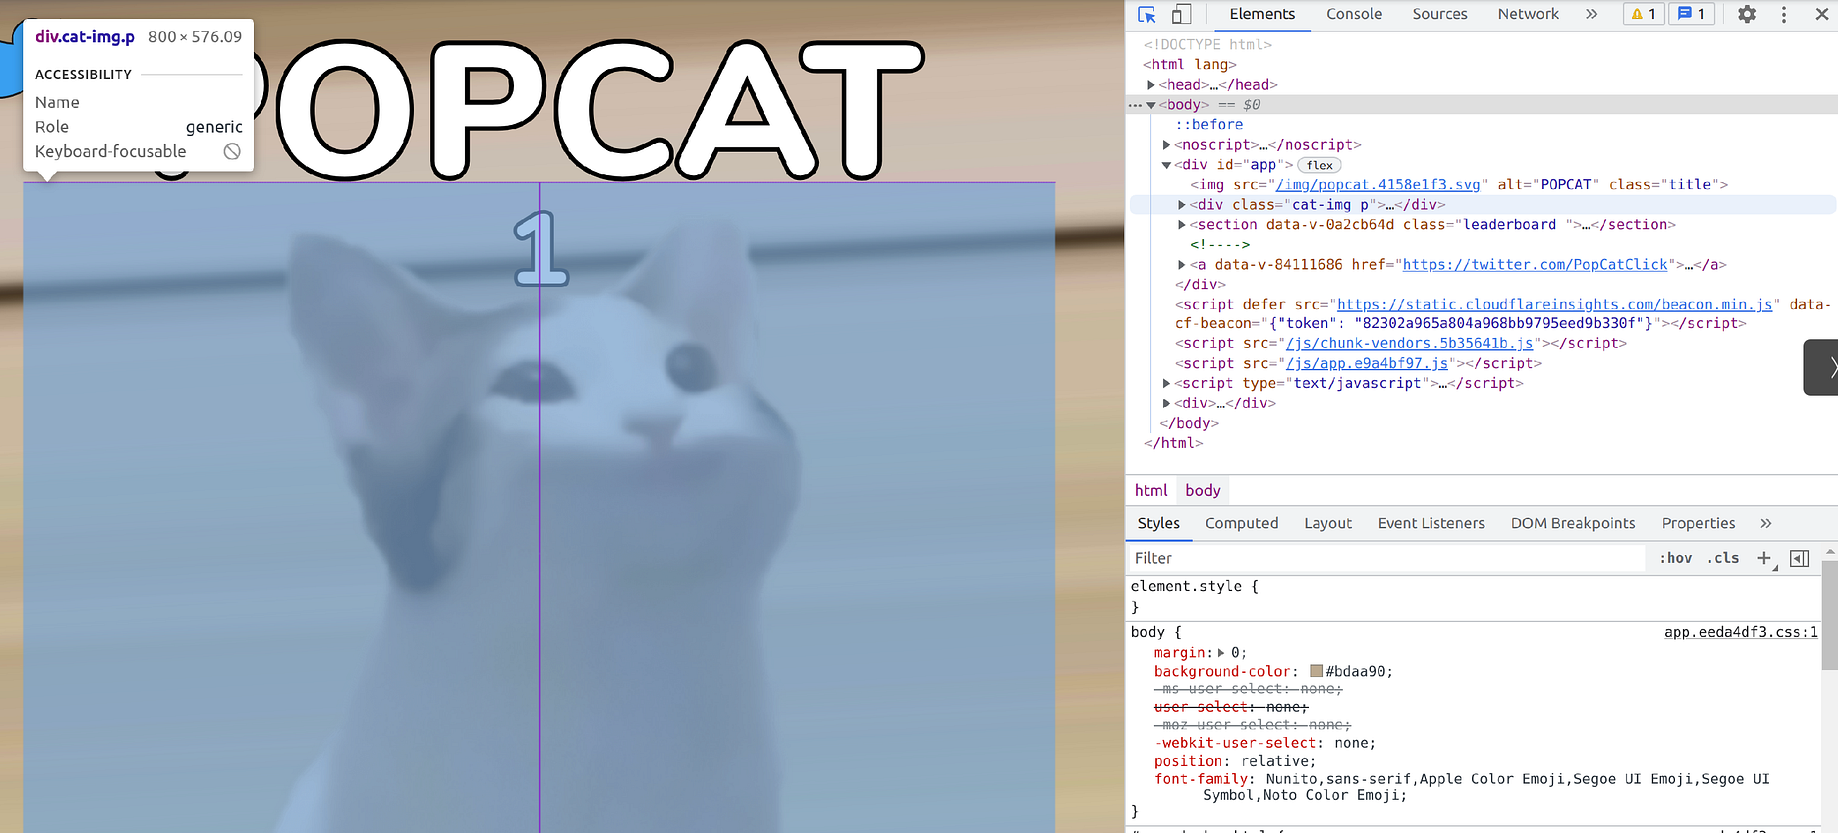Image resolution: width=1838 pixels, height=833 pixels.
Task: Expand the head element node
Action: point(1150,85)
